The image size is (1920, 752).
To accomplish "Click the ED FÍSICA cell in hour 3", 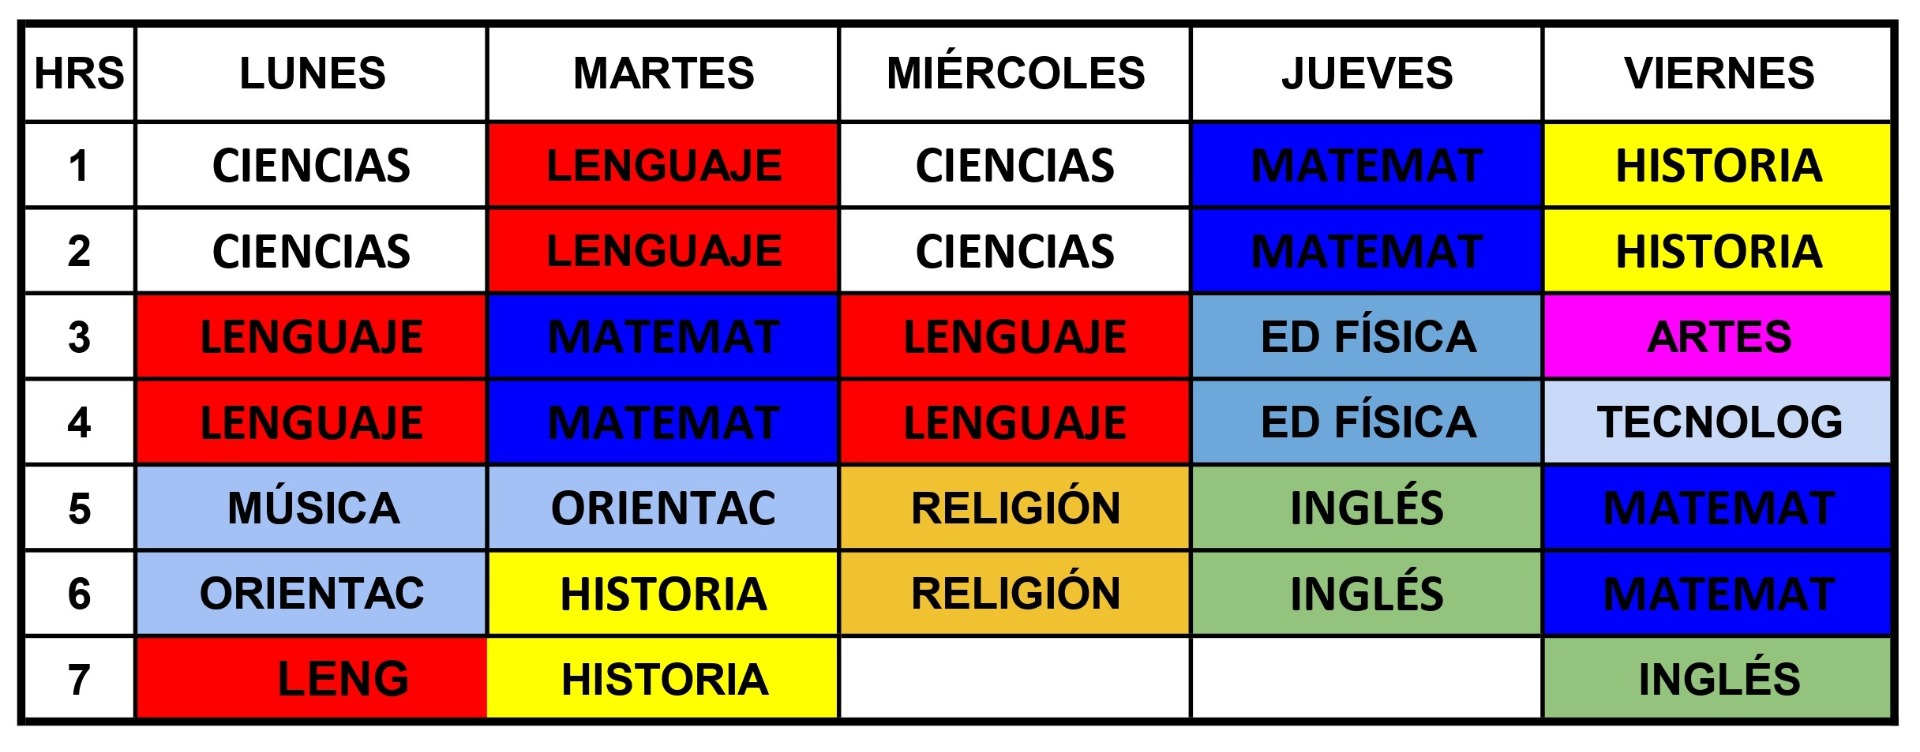I will tap(1366, 337).
